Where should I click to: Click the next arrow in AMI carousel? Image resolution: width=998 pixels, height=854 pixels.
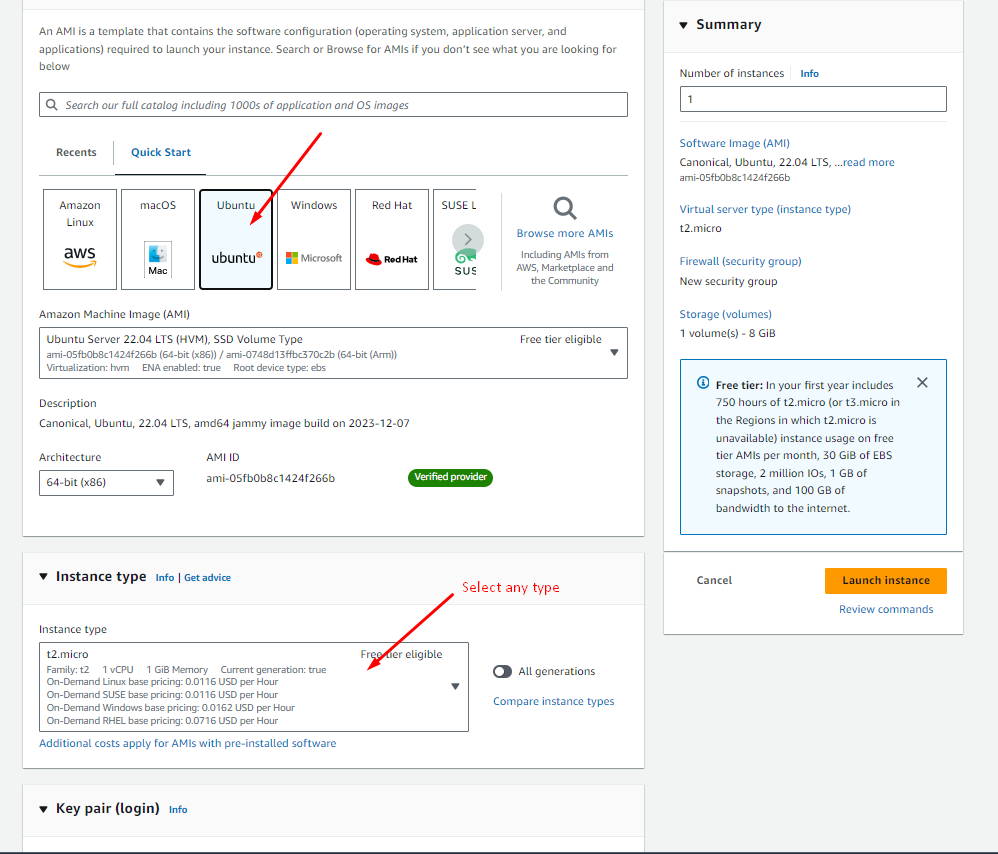click(468, 239)
